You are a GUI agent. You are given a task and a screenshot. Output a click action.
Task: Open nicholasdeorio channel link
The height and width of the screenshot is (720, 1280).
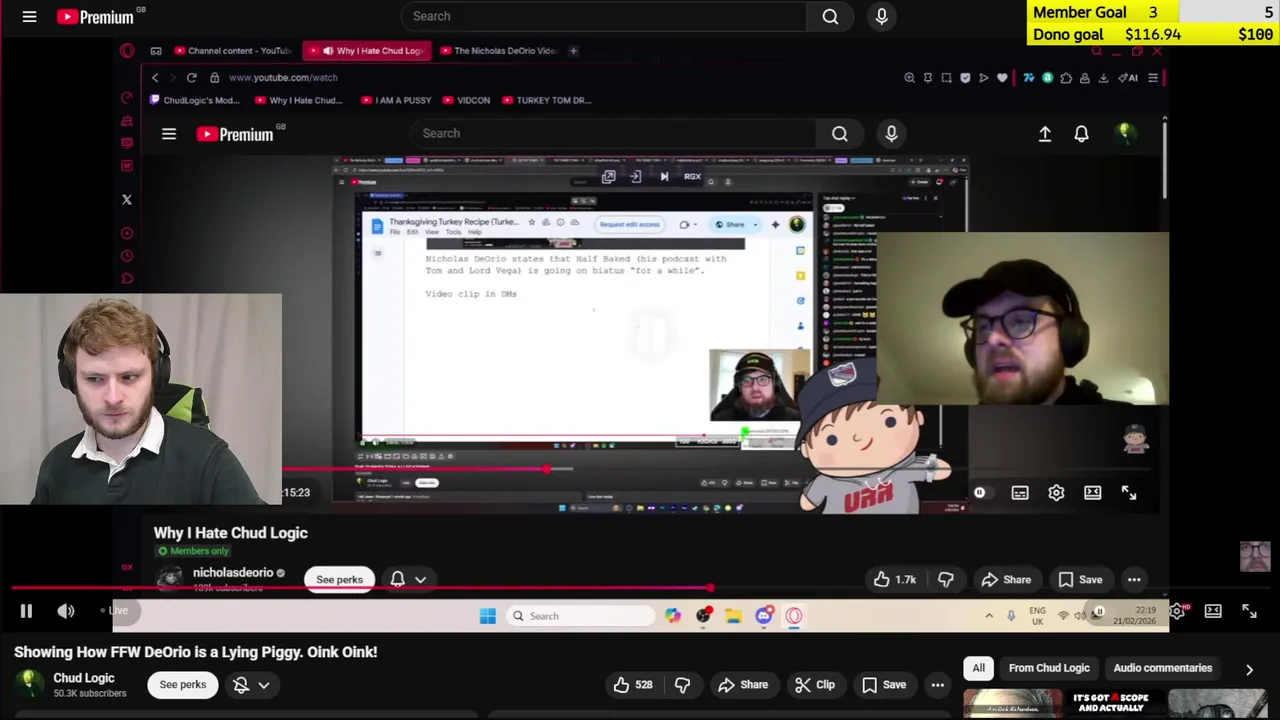tap(233, 573)
